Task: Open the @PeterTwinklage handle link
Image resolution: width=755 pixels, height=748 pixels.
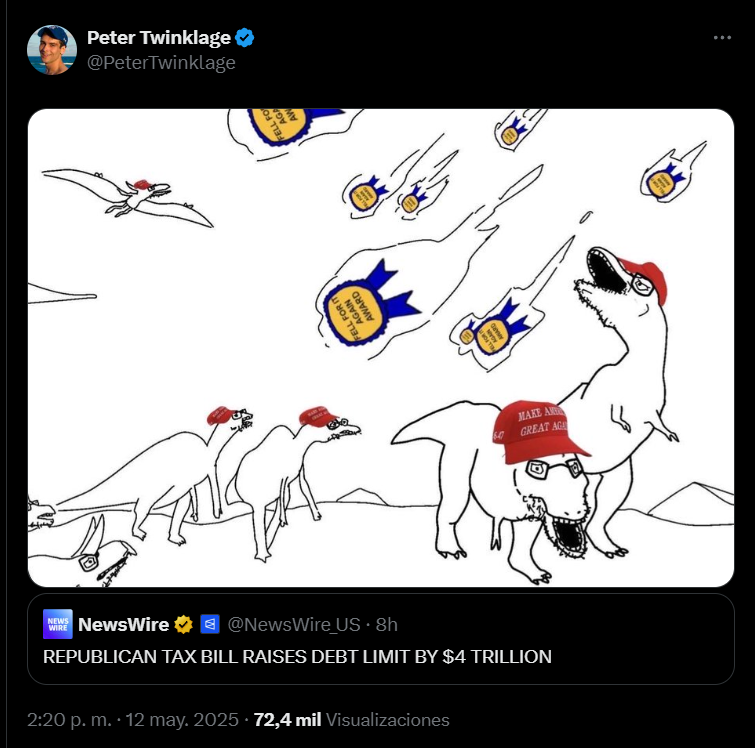Action: pyautogui.click(x=161, y=63)
